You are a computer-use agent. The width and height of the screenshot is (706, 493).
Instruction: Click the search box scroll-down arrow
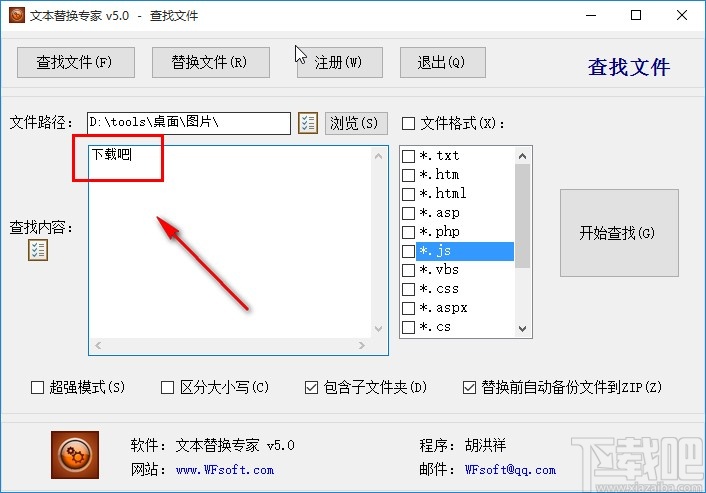(x=378, y=329)
